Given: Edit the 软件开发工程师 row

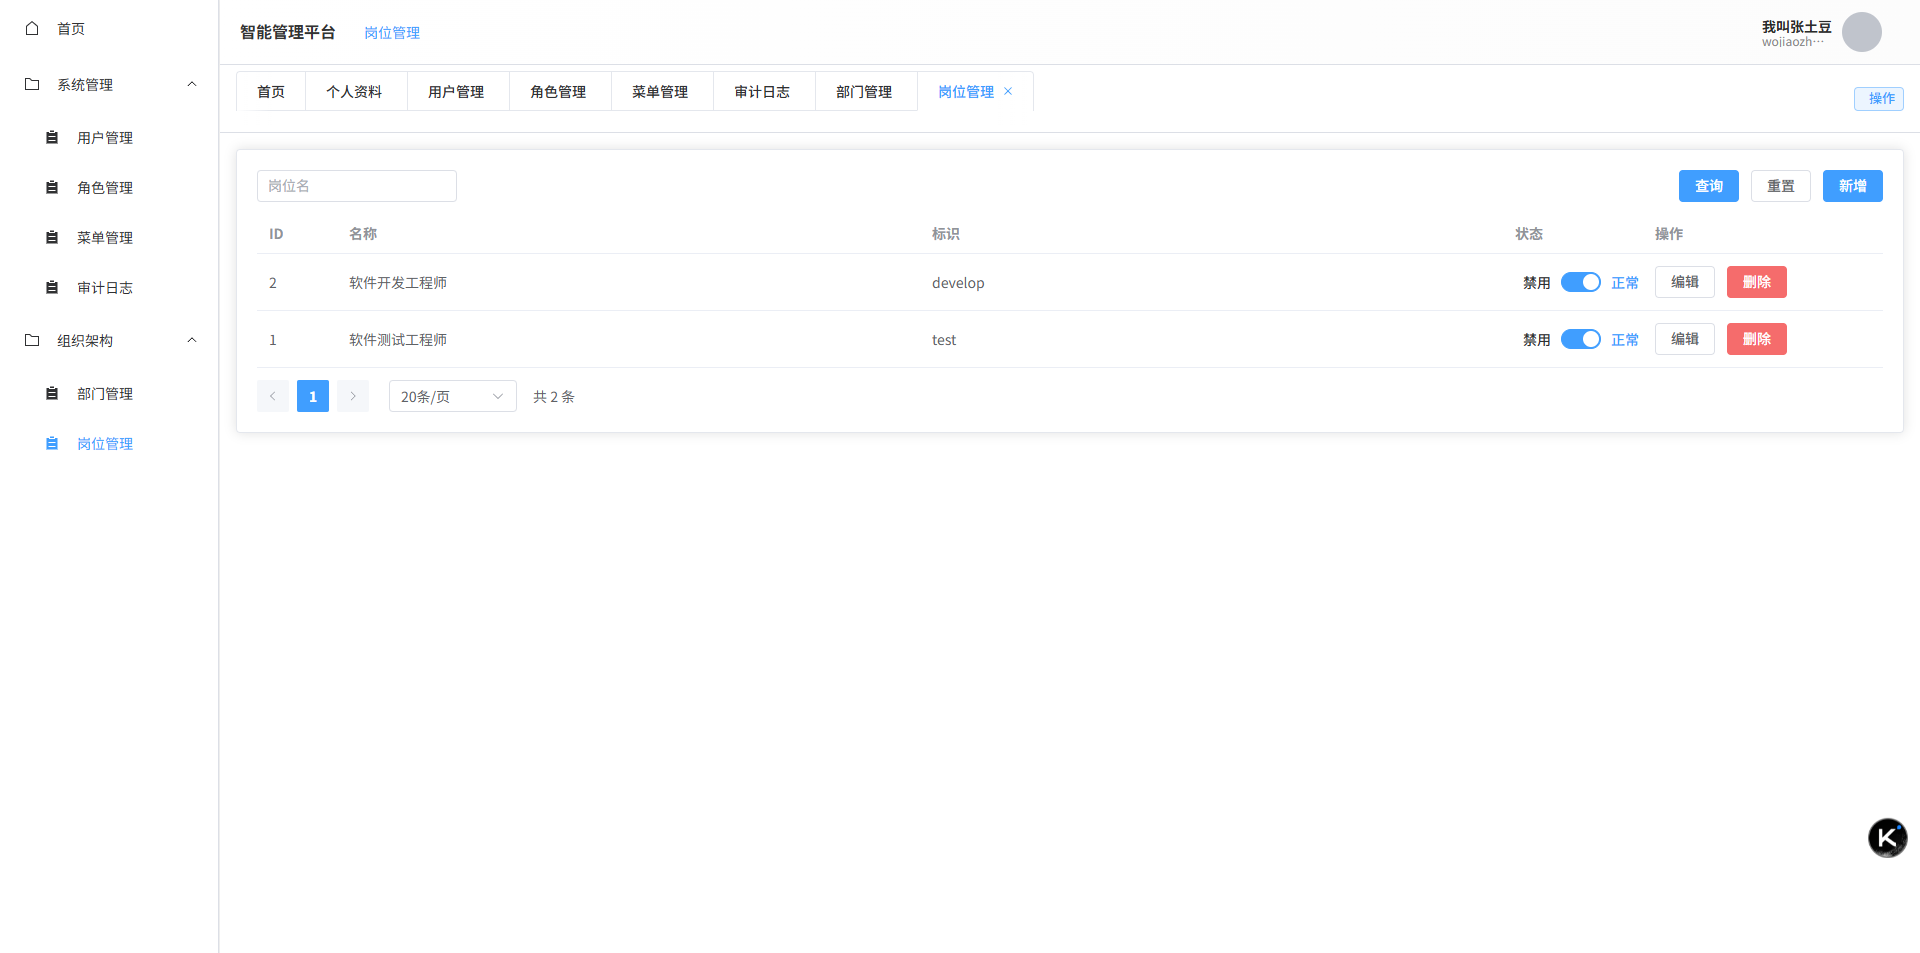Looking at the screenshot, I should 1685,282.
